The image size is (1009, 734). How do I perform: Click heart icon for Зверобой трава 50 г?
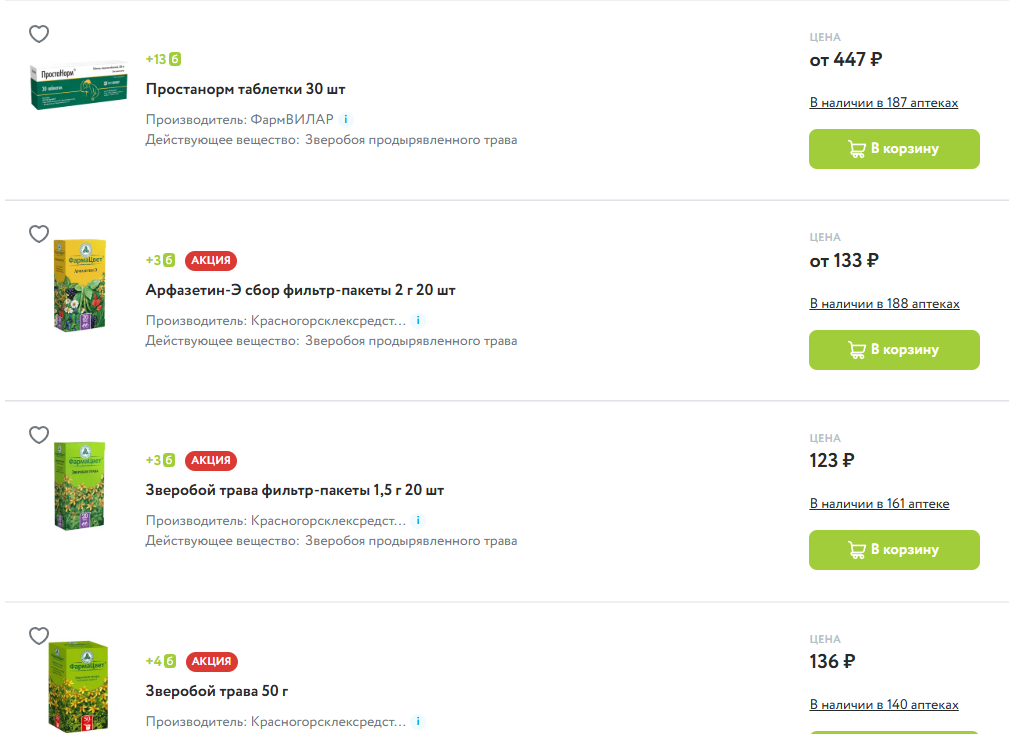[x=39, y=636]
